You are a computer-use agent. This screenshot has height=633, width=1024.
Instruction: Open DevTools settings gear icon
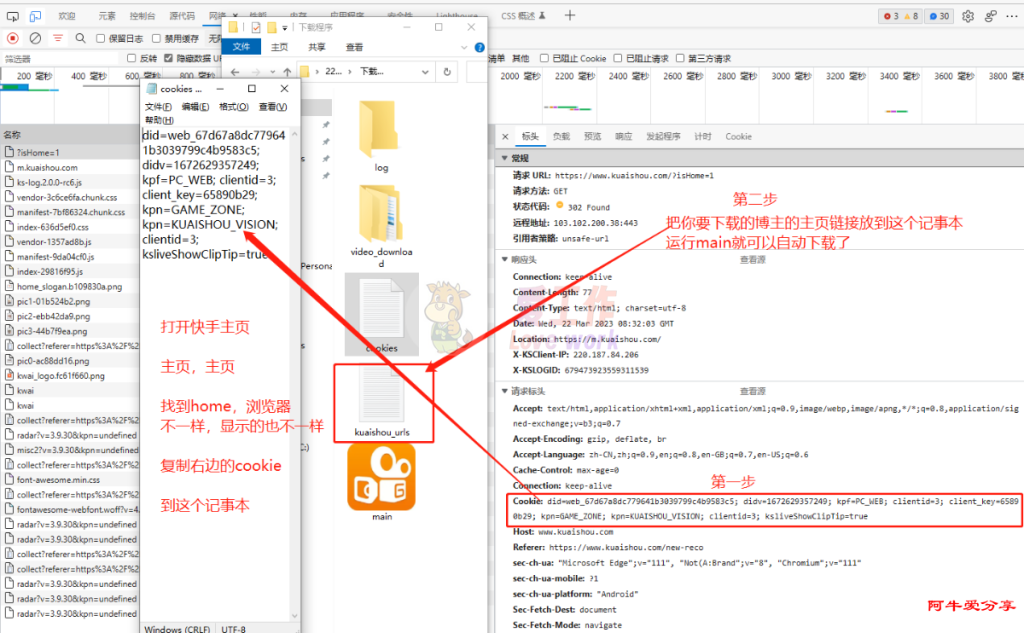968,16
